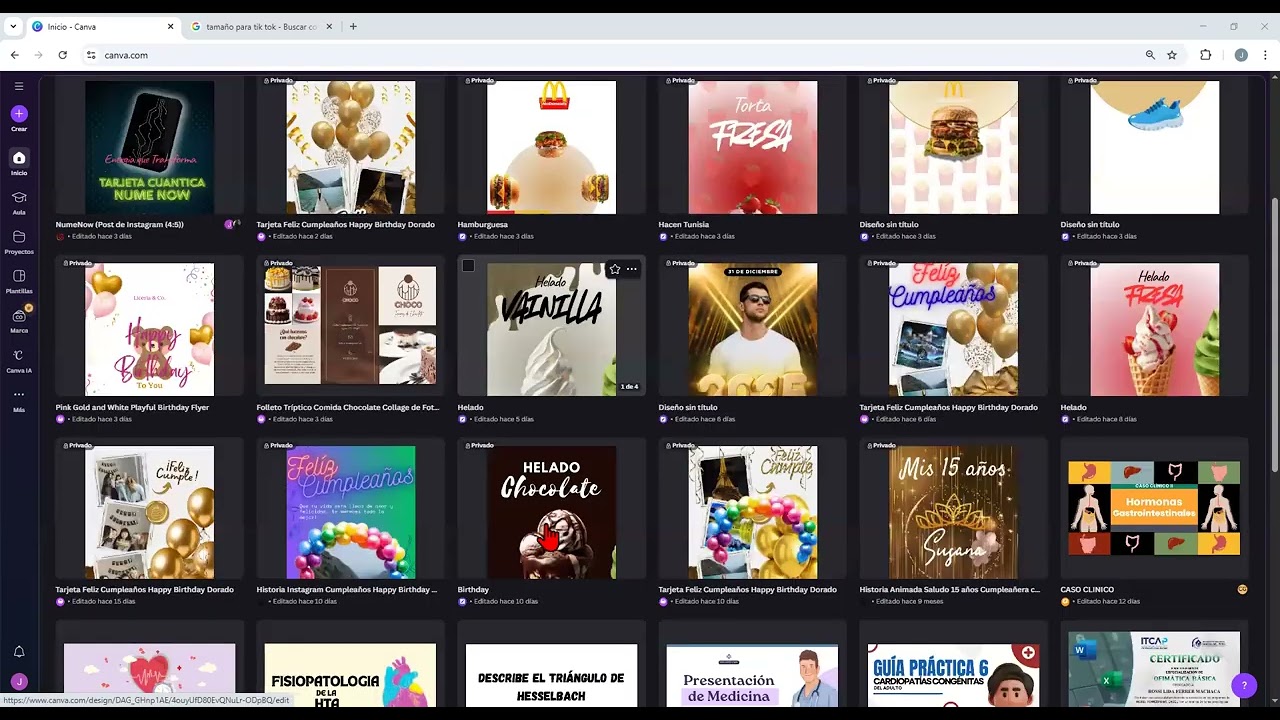Open the hamburger menu in Canva sidebar

click(19, 87)
